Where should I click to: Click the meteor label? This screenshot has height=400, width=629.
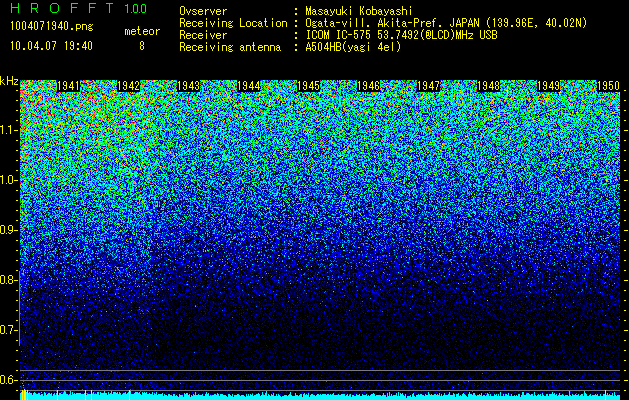[x=142, y=31]
